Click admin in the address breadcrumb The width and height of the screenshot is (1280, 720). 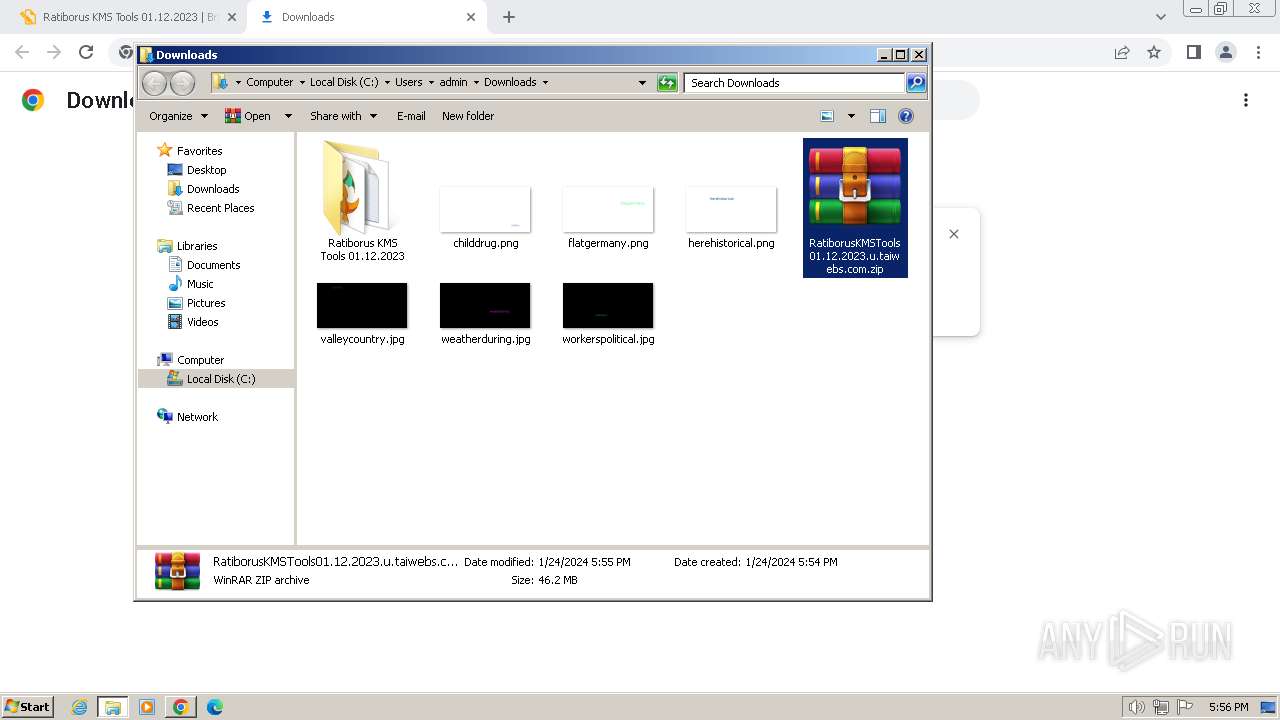pos(453,83)
